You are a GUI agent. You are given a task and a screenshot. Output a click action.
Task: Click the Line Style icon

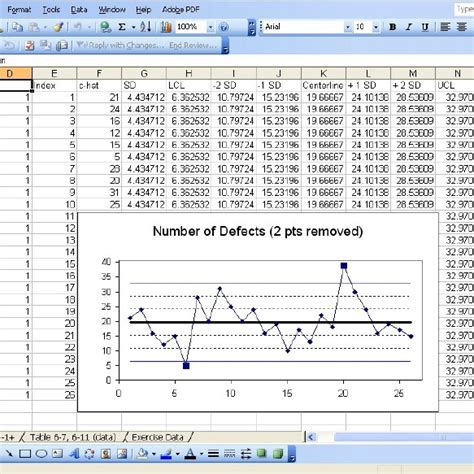213,453
